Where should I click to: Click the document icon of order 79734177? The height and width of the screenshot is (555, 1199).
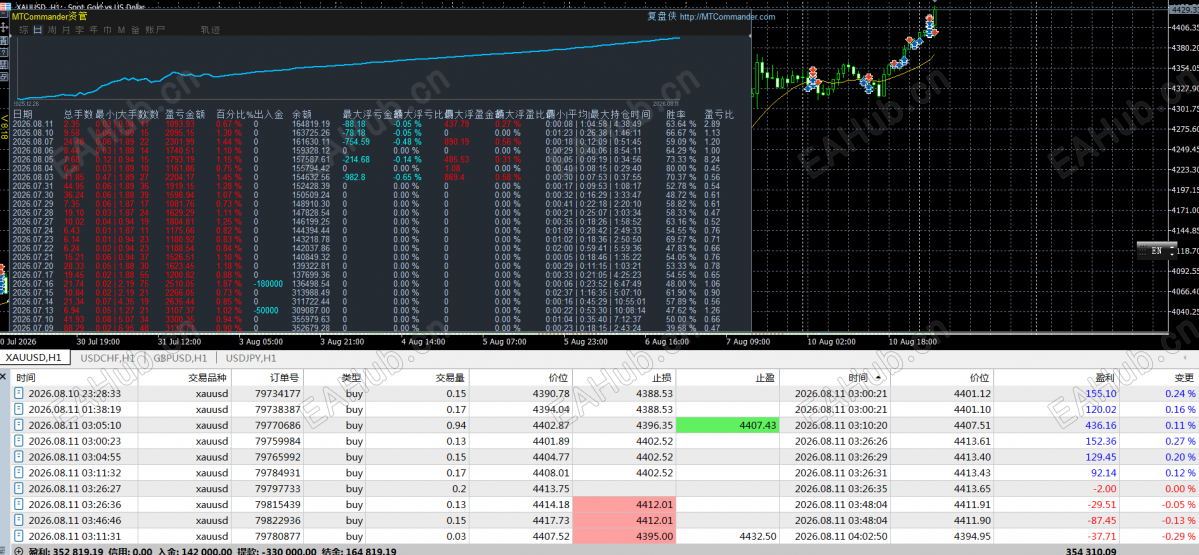[20, 393]
